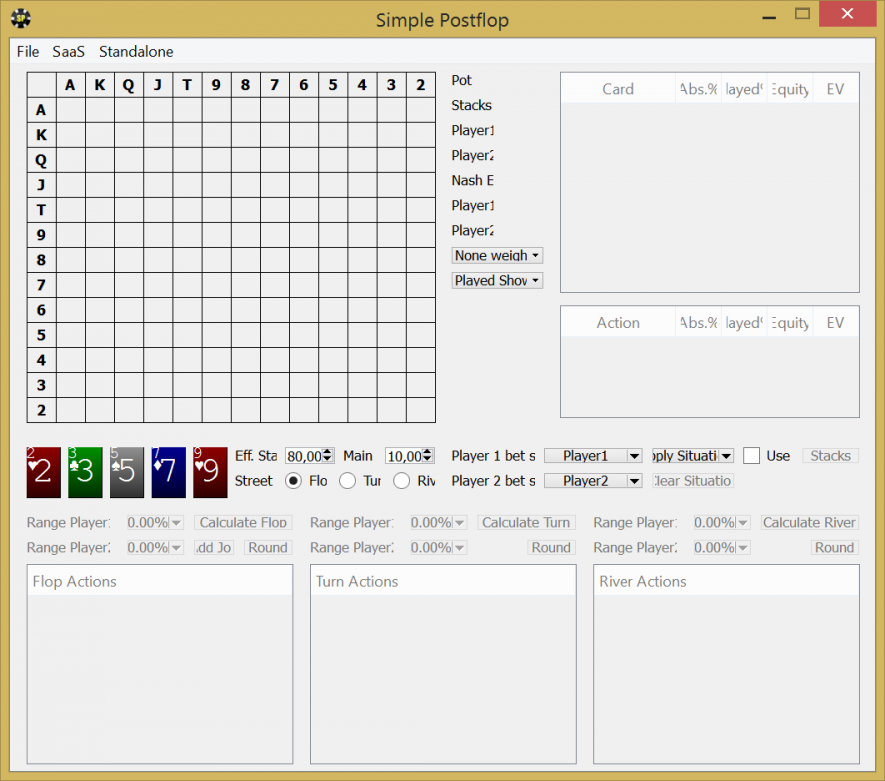
Task: Click the Calculate Turn button
Action: [526, 523]
